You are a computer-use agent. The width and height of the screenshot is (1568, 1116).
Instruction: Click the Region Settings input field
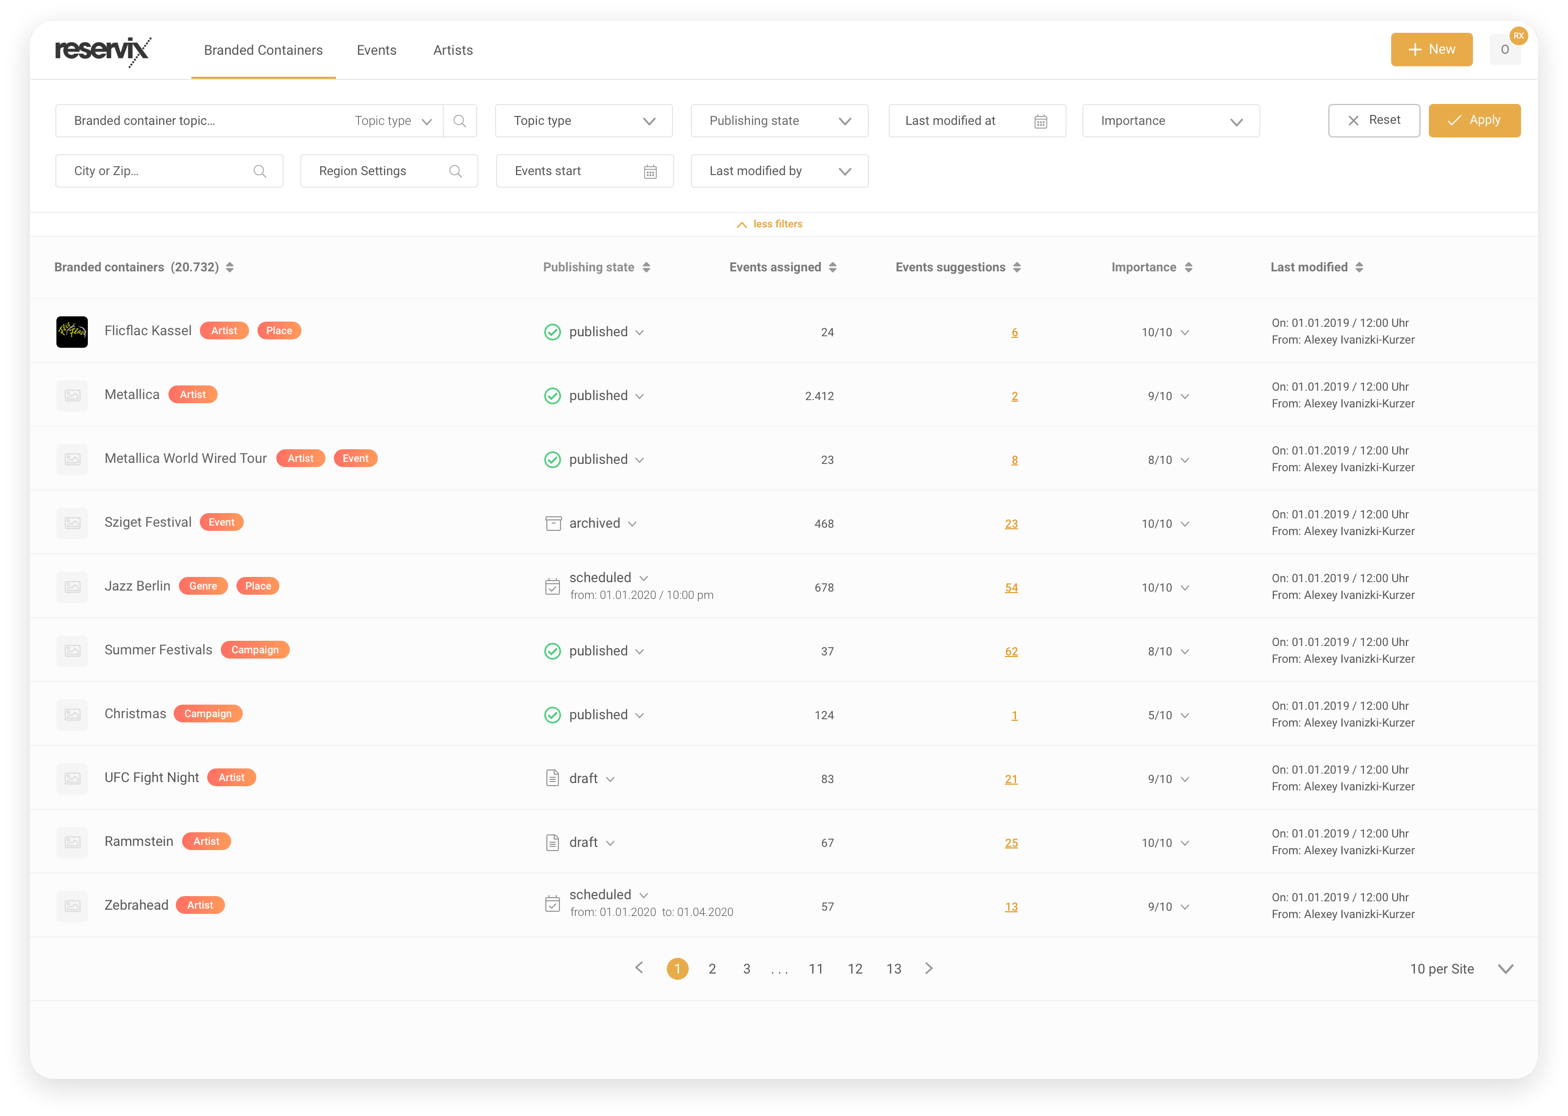tap(389, 171)
